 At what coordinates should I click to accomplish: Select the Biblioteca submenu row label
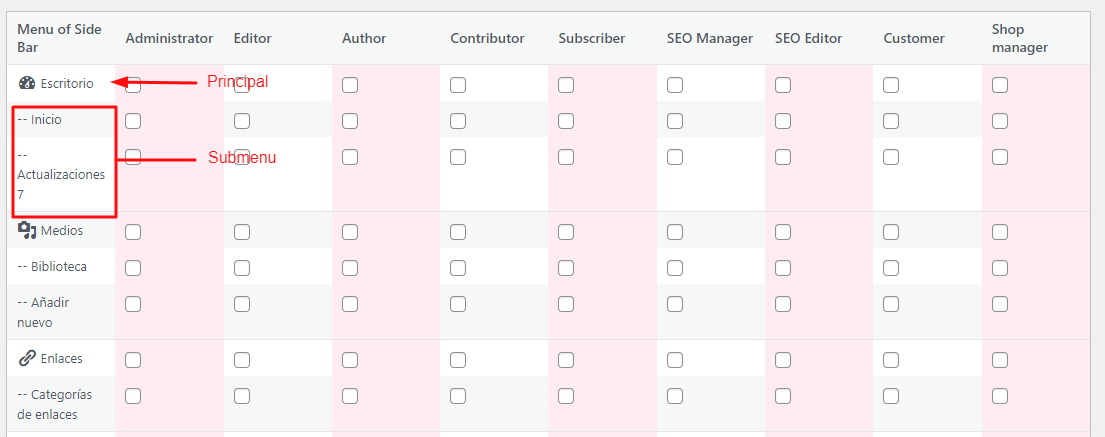[52, 266]
